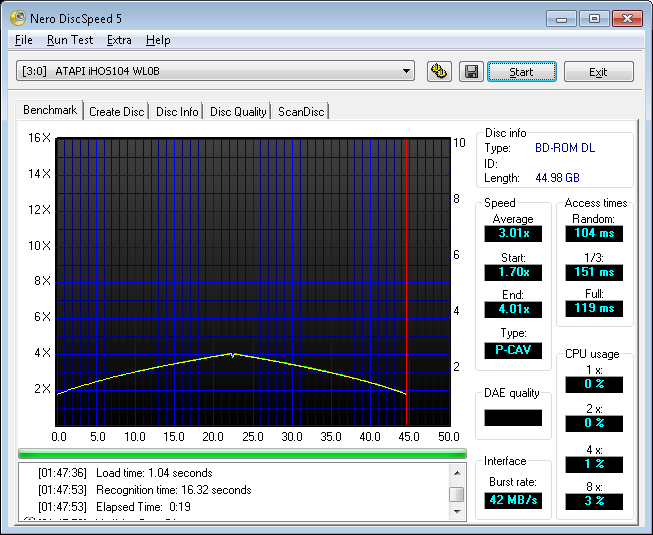
Task: Open the Extra menu
Action: 119,40
